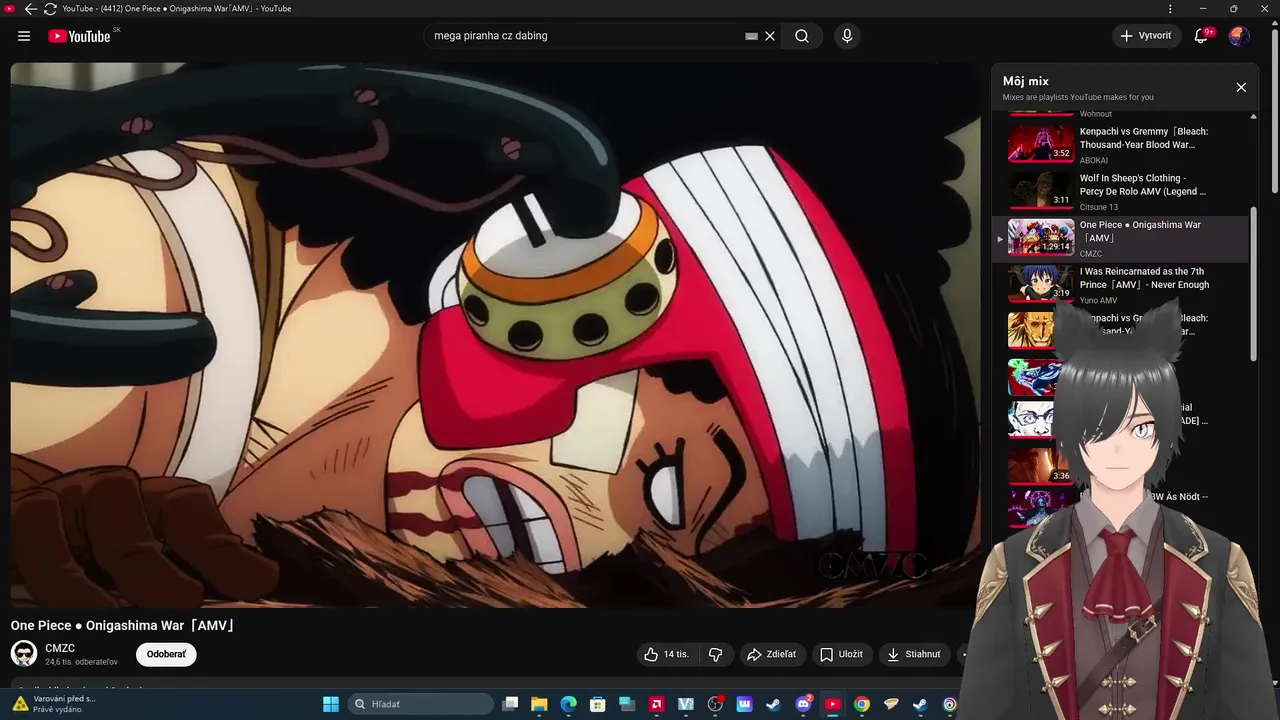This screenshot has width=1280, height=720.
Task: Subscribe with the Odoberať button
Action: (166, 654)
